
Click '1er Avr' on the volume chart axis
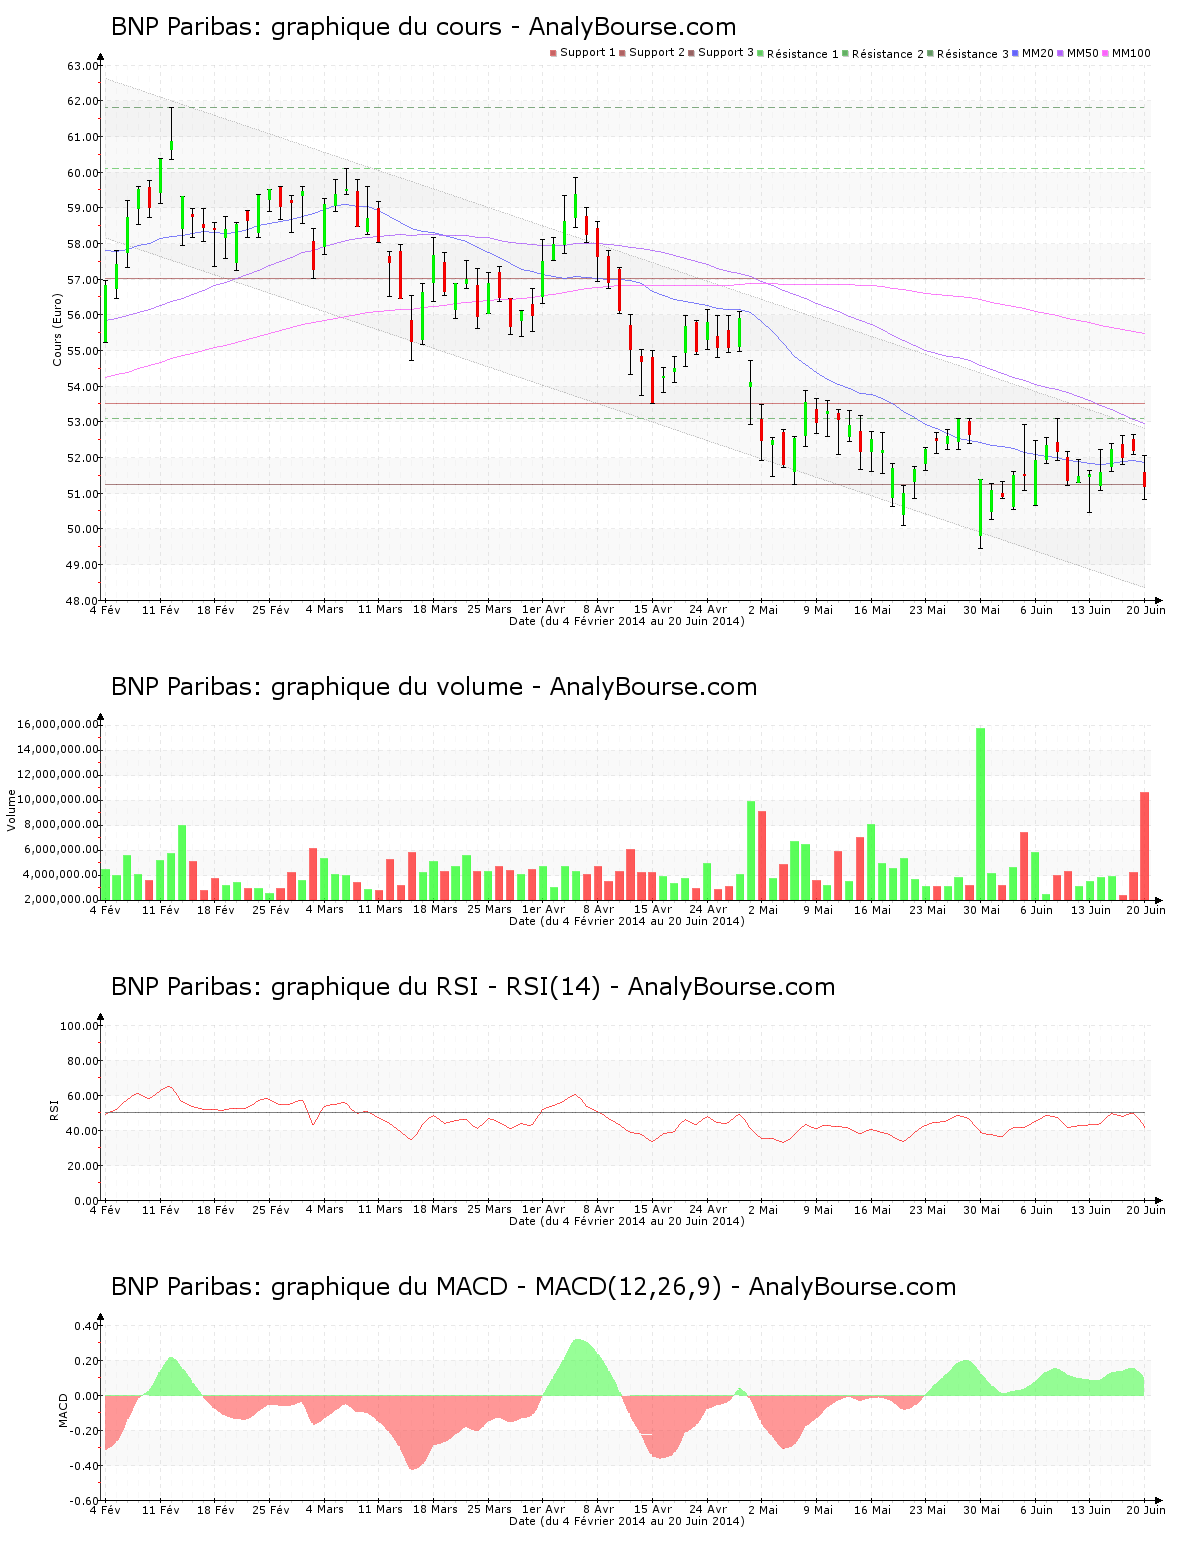(x=543, y=909)
